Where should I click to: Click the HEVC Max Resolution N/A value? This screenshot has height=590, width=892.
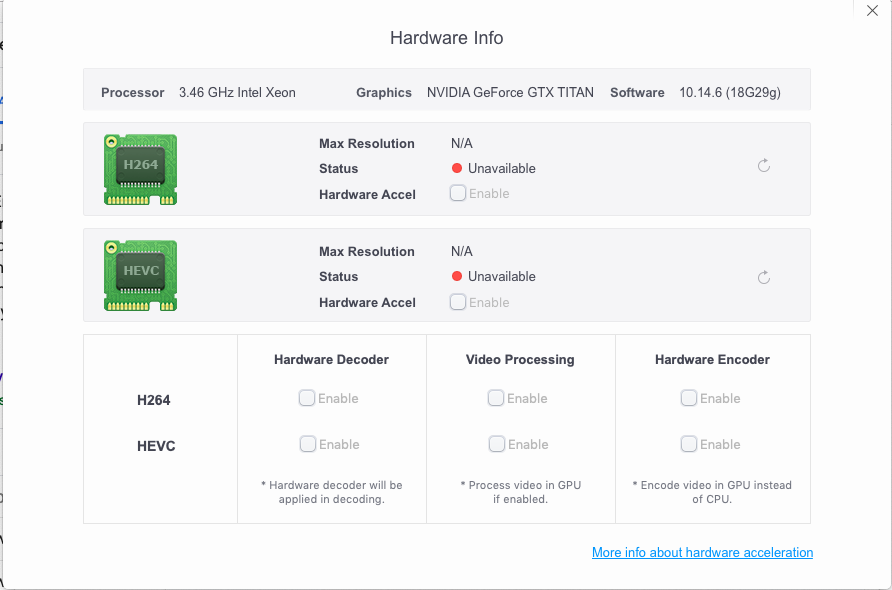pyautogui.click(x=461, y=251)
